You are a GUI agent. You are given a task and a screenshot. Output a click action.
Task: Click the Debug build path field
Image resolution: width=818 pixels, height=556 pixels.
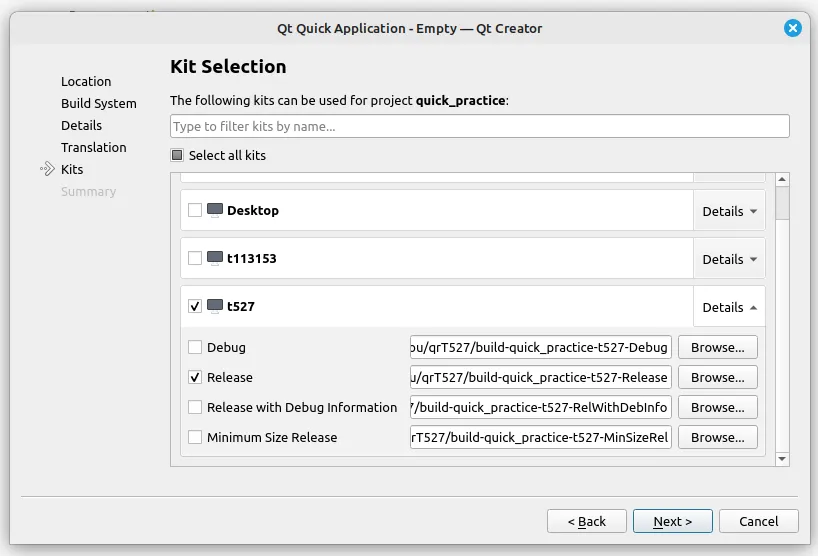click(x=540, y=347)
